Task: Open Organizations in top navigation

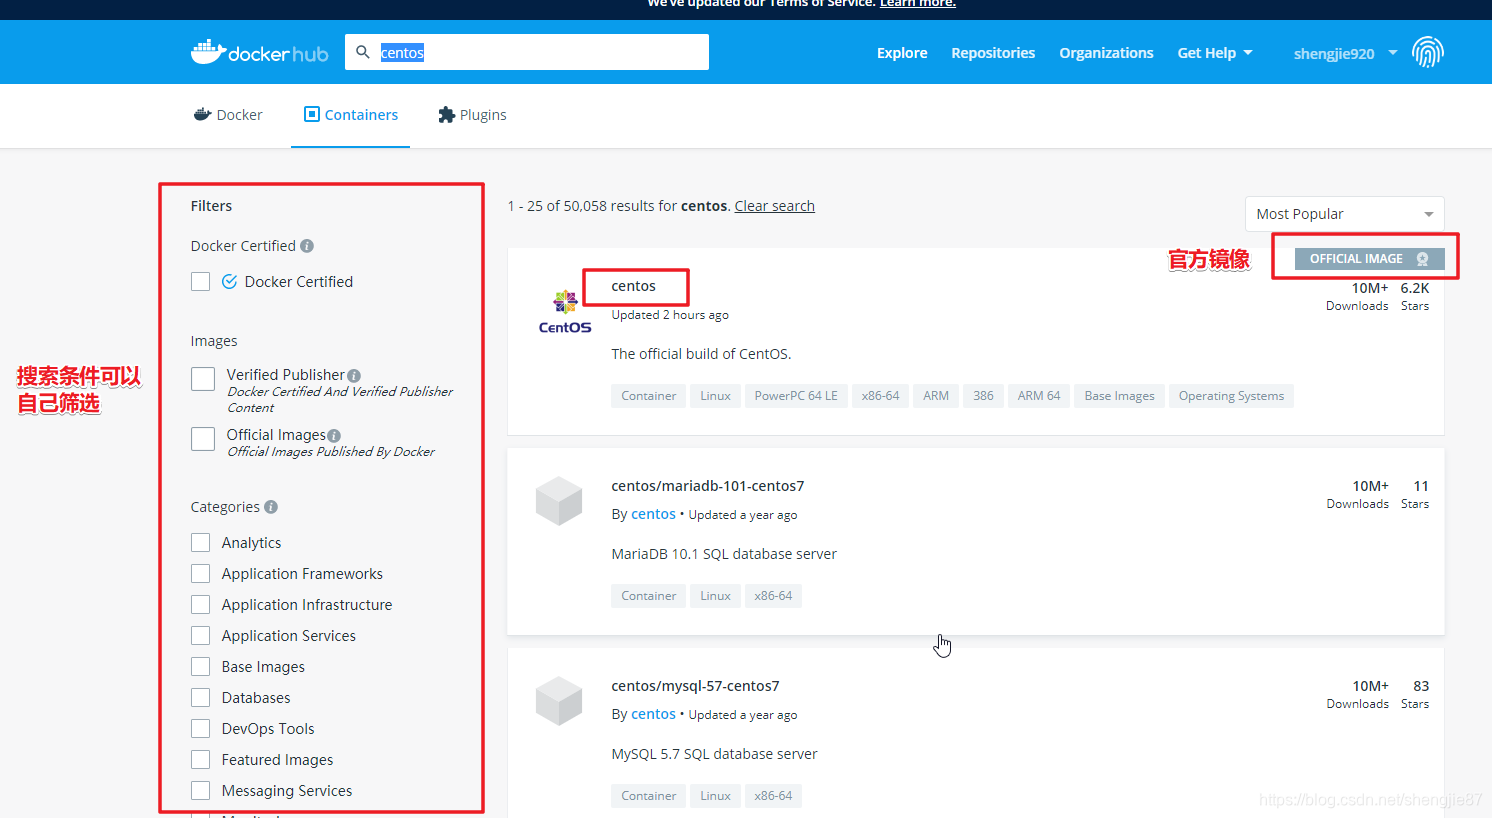Action: 1106,53
